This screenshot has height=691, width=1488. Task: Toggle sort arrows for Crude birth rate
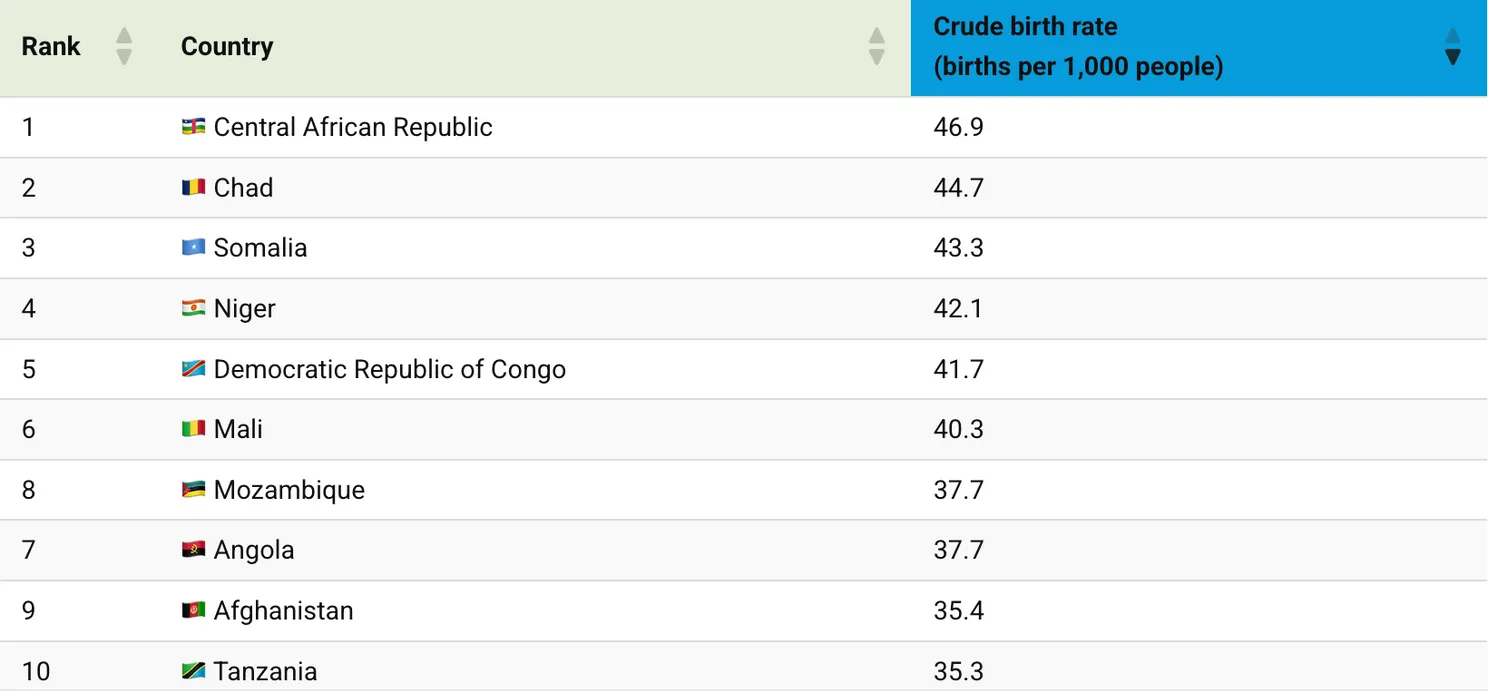[1453, 46]
